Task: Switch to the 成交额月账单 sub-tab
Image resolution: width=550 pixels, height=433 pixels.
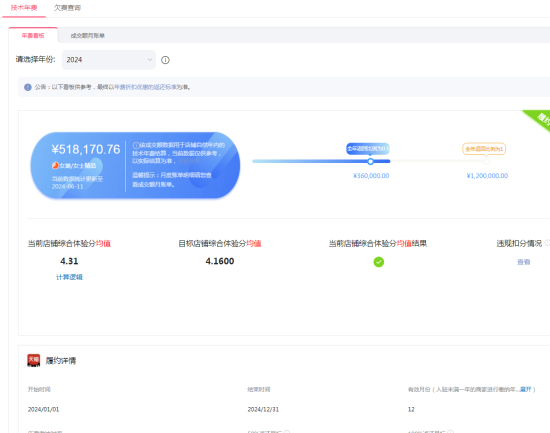Action: 88,35
